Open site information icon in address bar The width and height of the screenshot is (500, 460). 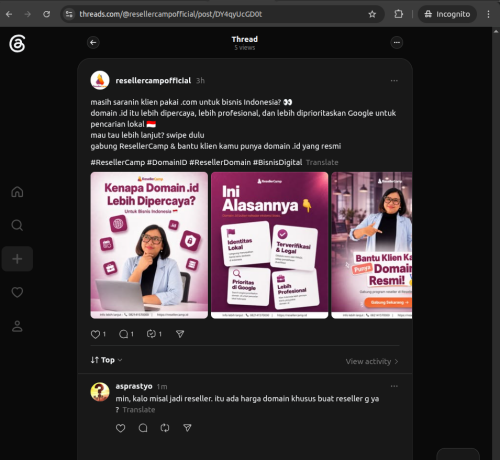[x=69, y=14]
